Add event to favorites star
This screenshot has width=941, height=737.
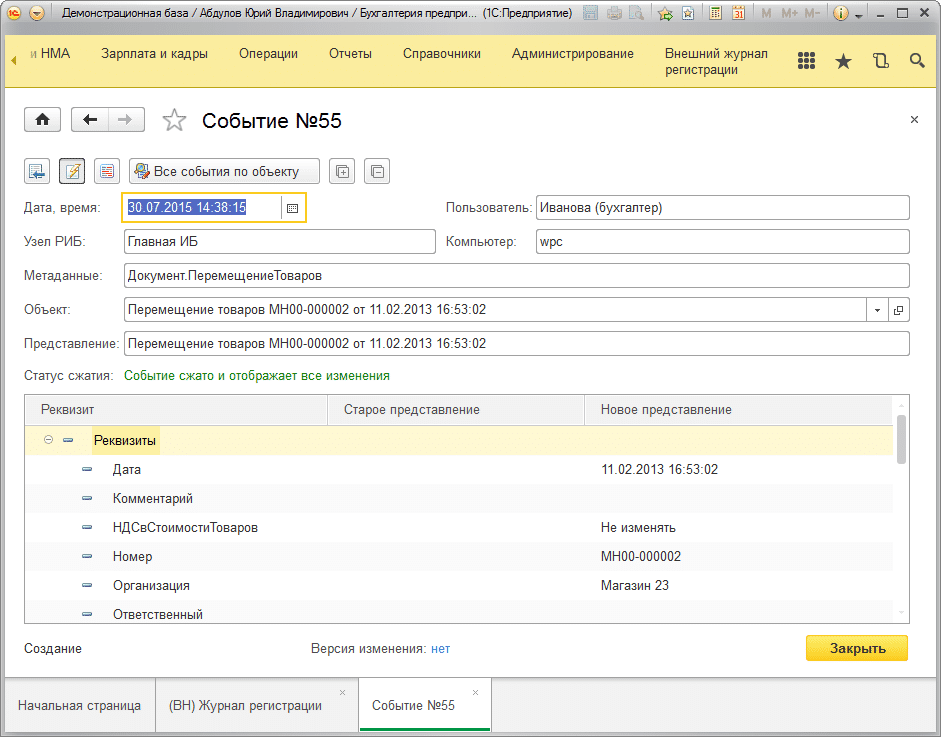(174, 121)
